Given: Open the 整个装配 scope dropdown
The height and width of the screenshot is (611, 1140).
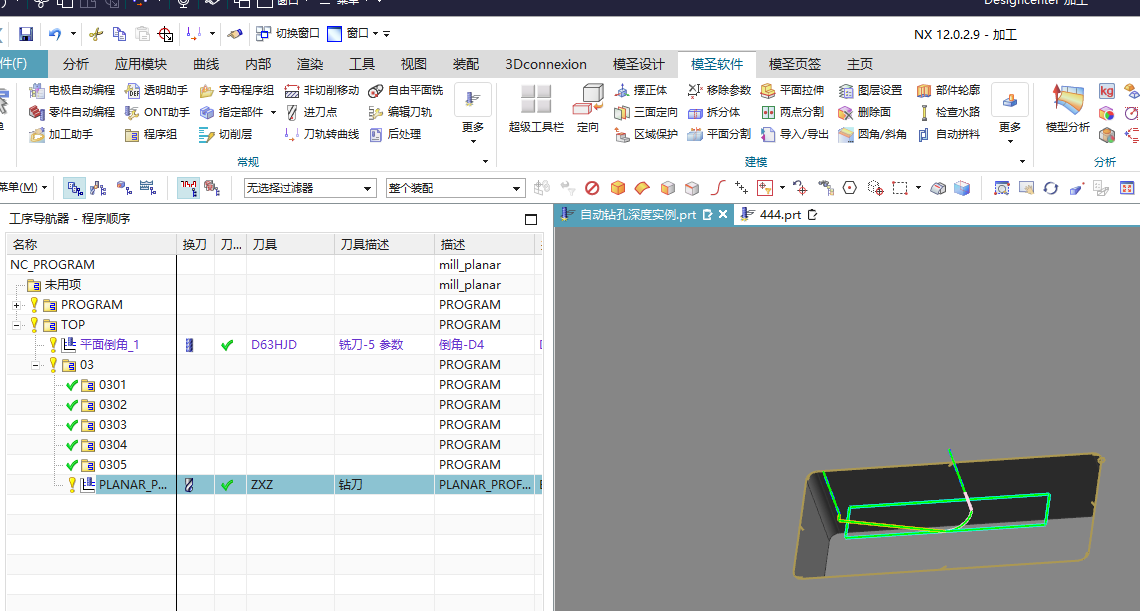Looking at the screenshot, I should click(455, 188).
